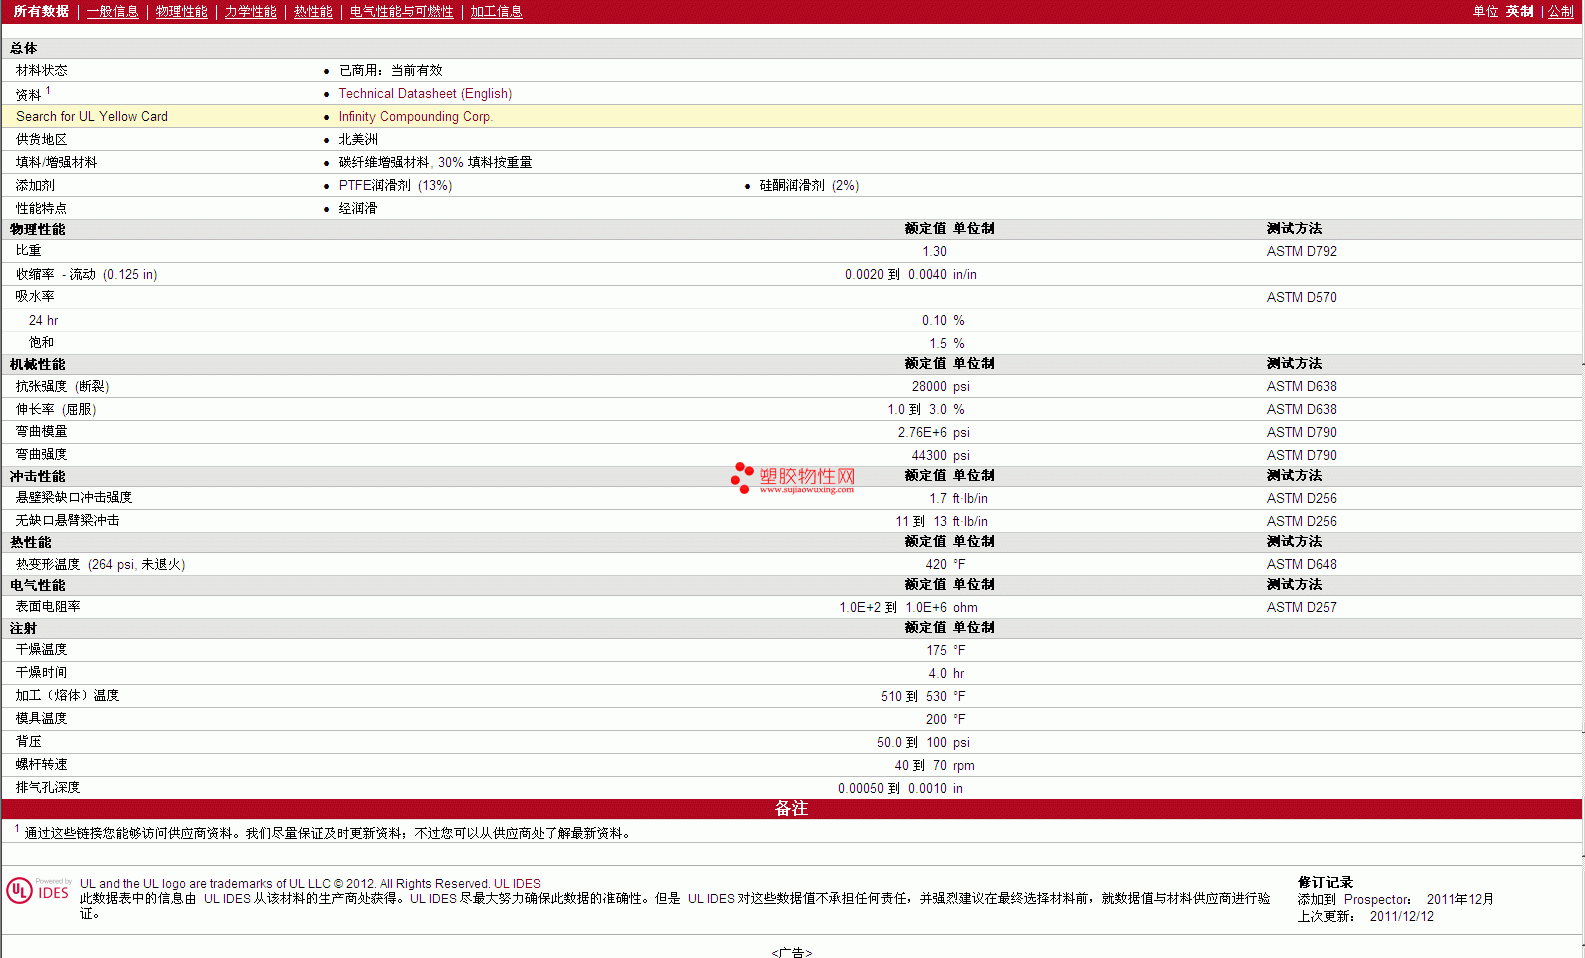Select the ASTM D257 test method
The height and width of the screenshot is (958, 1585).
(1301, 607)
